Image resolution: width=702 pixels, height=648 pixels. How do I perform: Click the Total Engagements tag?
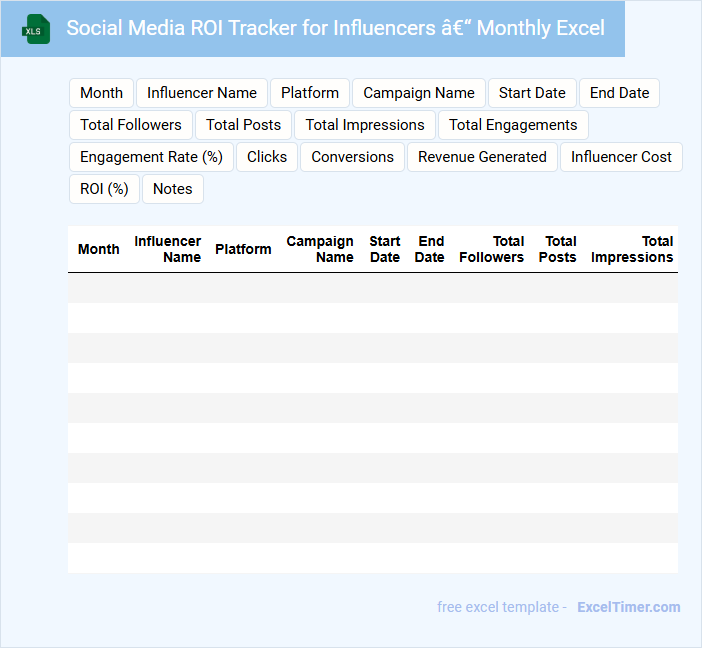[513, 125]
